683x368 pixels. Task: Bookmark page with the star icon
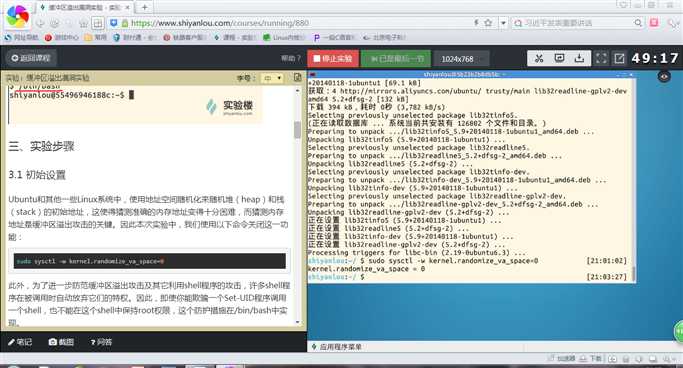488,23
